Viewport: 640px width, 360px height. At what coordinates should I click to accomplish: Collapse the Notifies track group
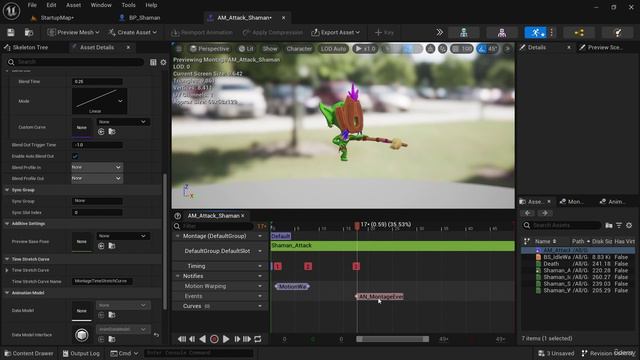[178, 276]
